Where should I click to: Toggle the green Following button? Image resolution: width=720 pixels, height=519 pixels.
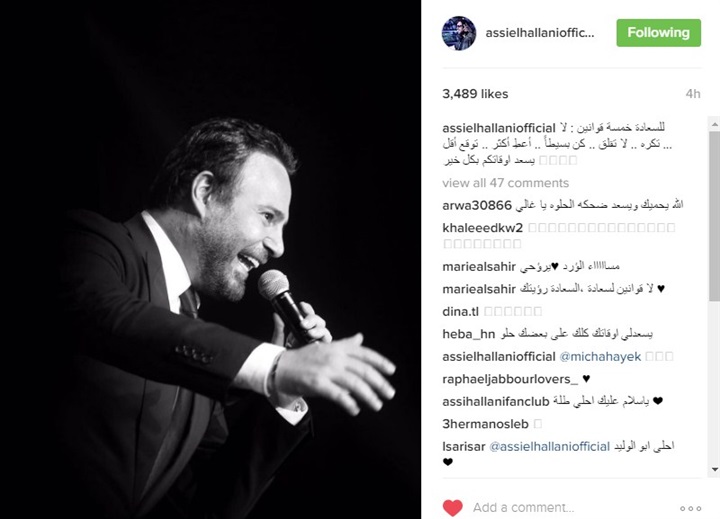coord(658,33)
